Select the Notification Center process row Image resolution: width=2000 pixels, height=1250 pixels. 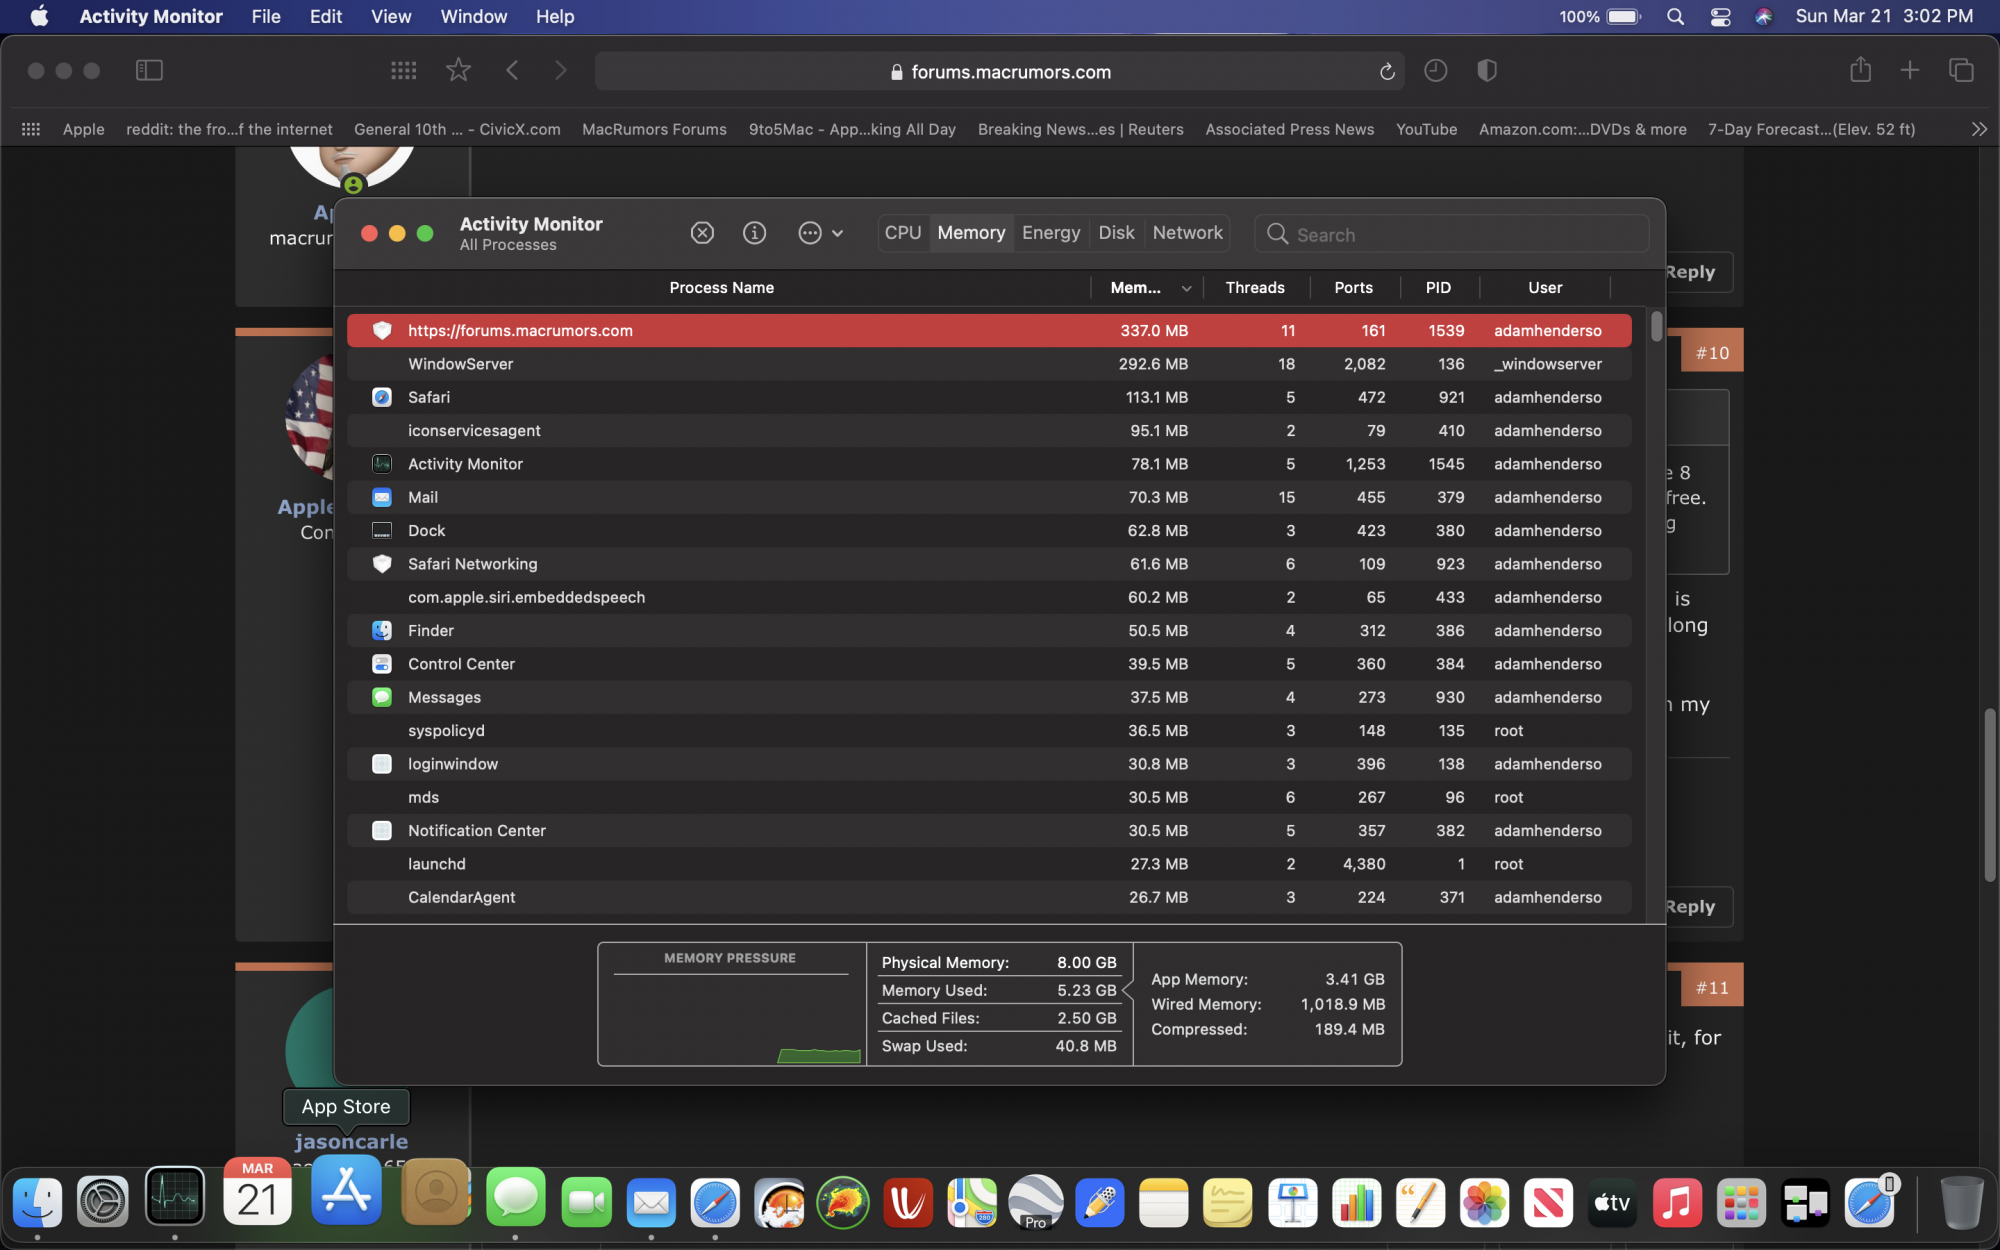tap(989, 831)
